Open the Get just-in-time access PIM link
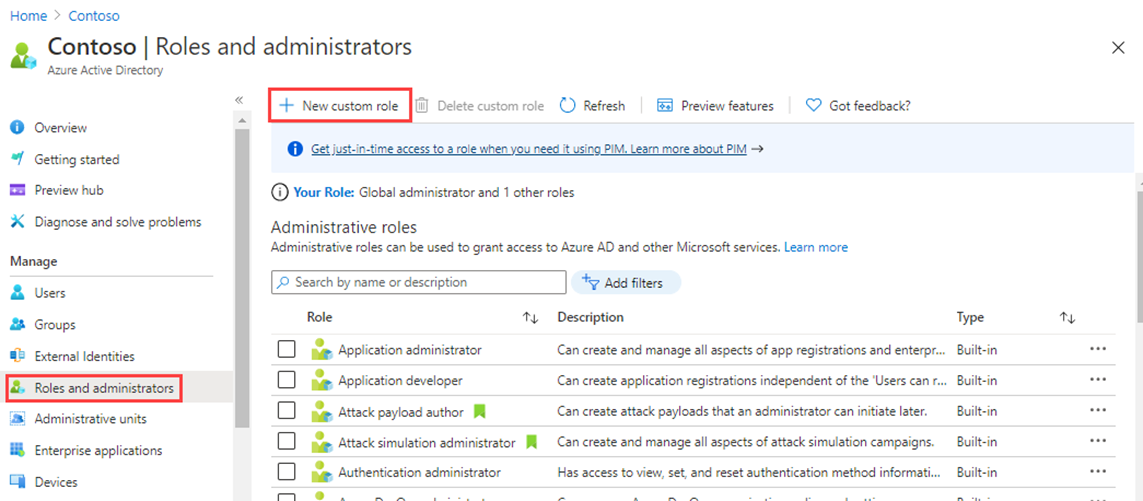This screenshot has width=1143, height=501. [x=529, y=149]
